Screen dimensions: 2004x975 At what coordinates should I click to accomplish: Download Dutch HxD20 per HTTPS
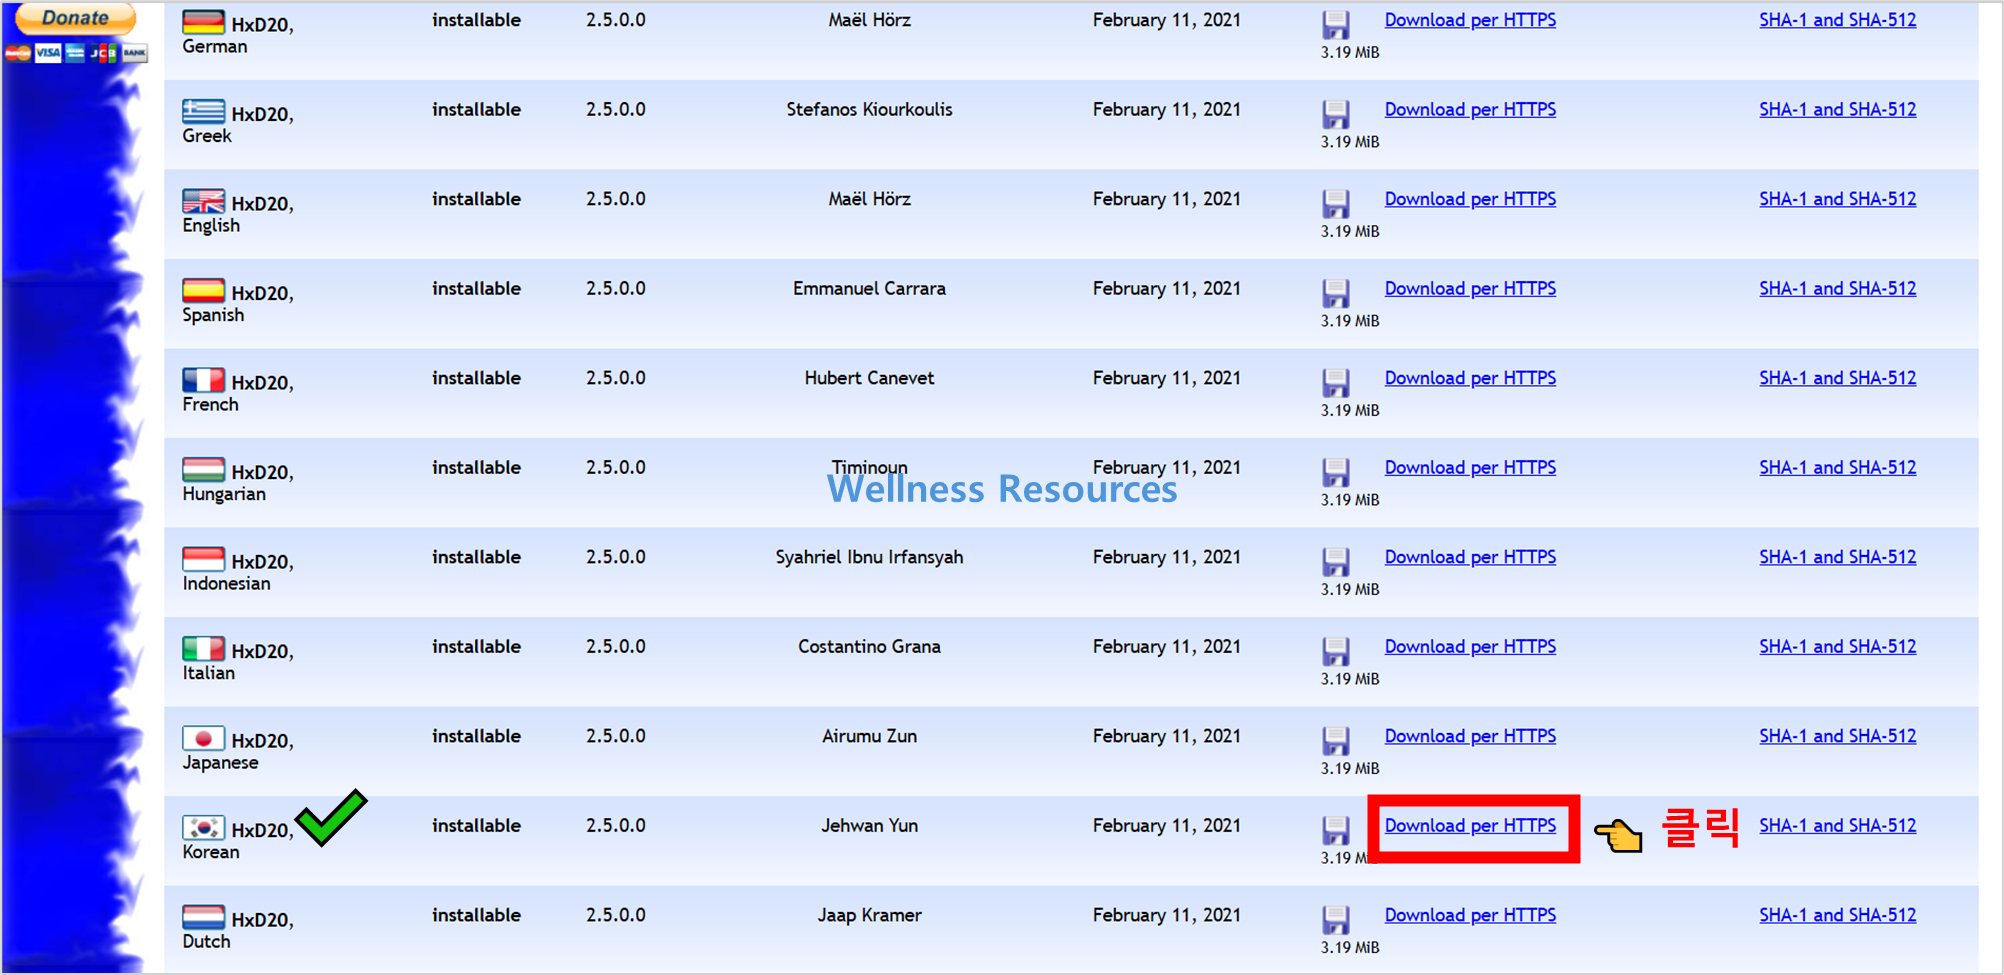tap(1470, 915)
